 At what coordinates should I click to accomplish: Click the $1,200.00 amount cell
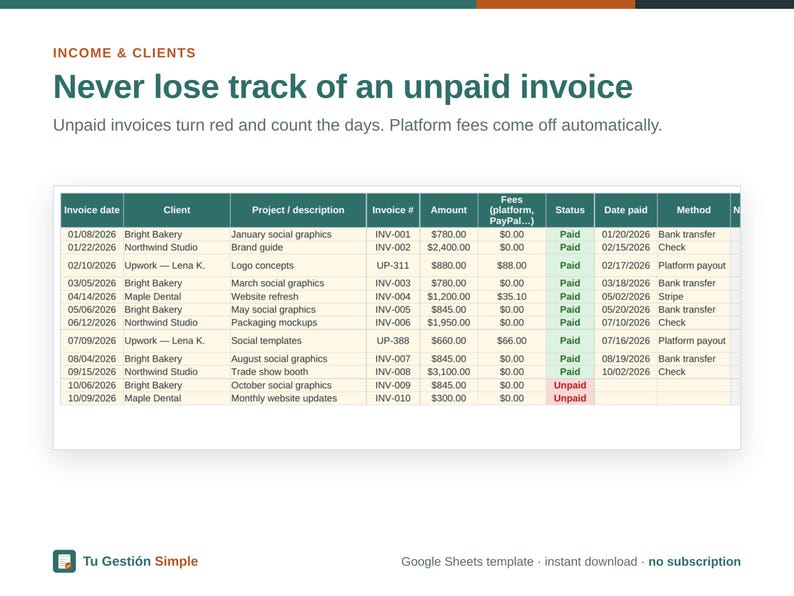point(449,297)
